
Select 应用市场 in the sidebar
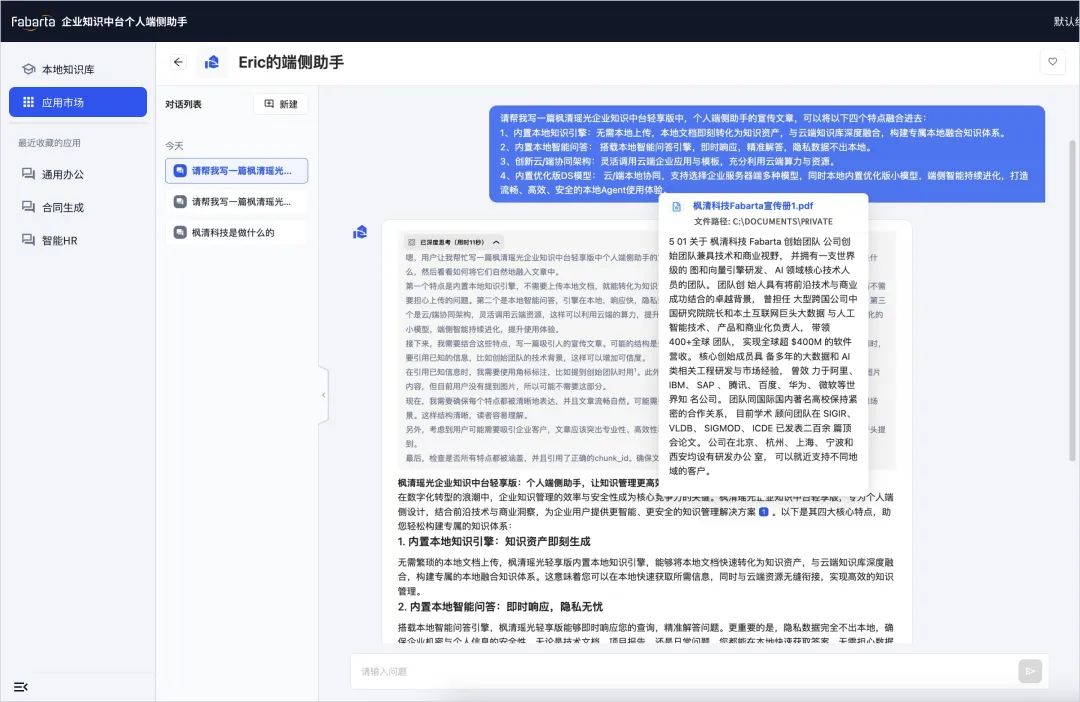click(x=78, y=102)
